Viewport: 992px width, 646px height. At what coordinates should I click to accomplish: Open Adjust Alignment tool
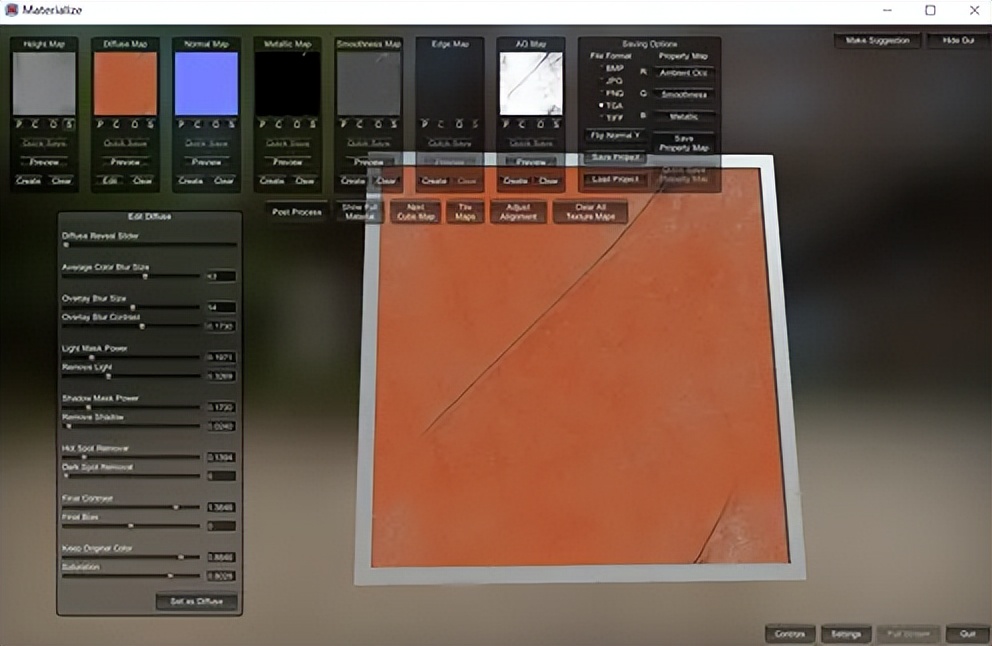(x=518, y=212)
